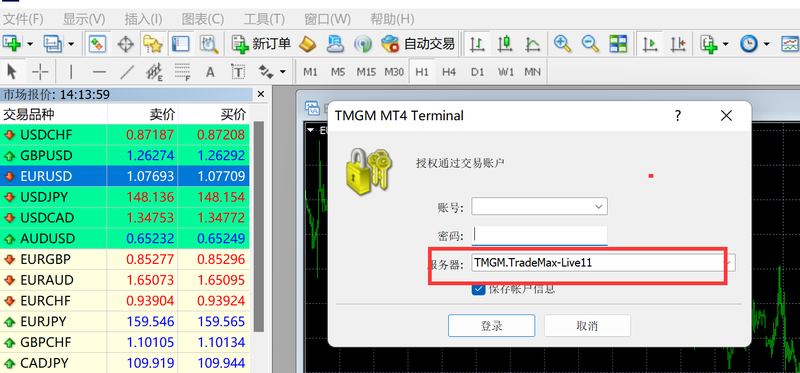Viewport: 800px width, 373px height.
Task: Expand the new chart dropdown arrow
Action: (x=30, y=44)
